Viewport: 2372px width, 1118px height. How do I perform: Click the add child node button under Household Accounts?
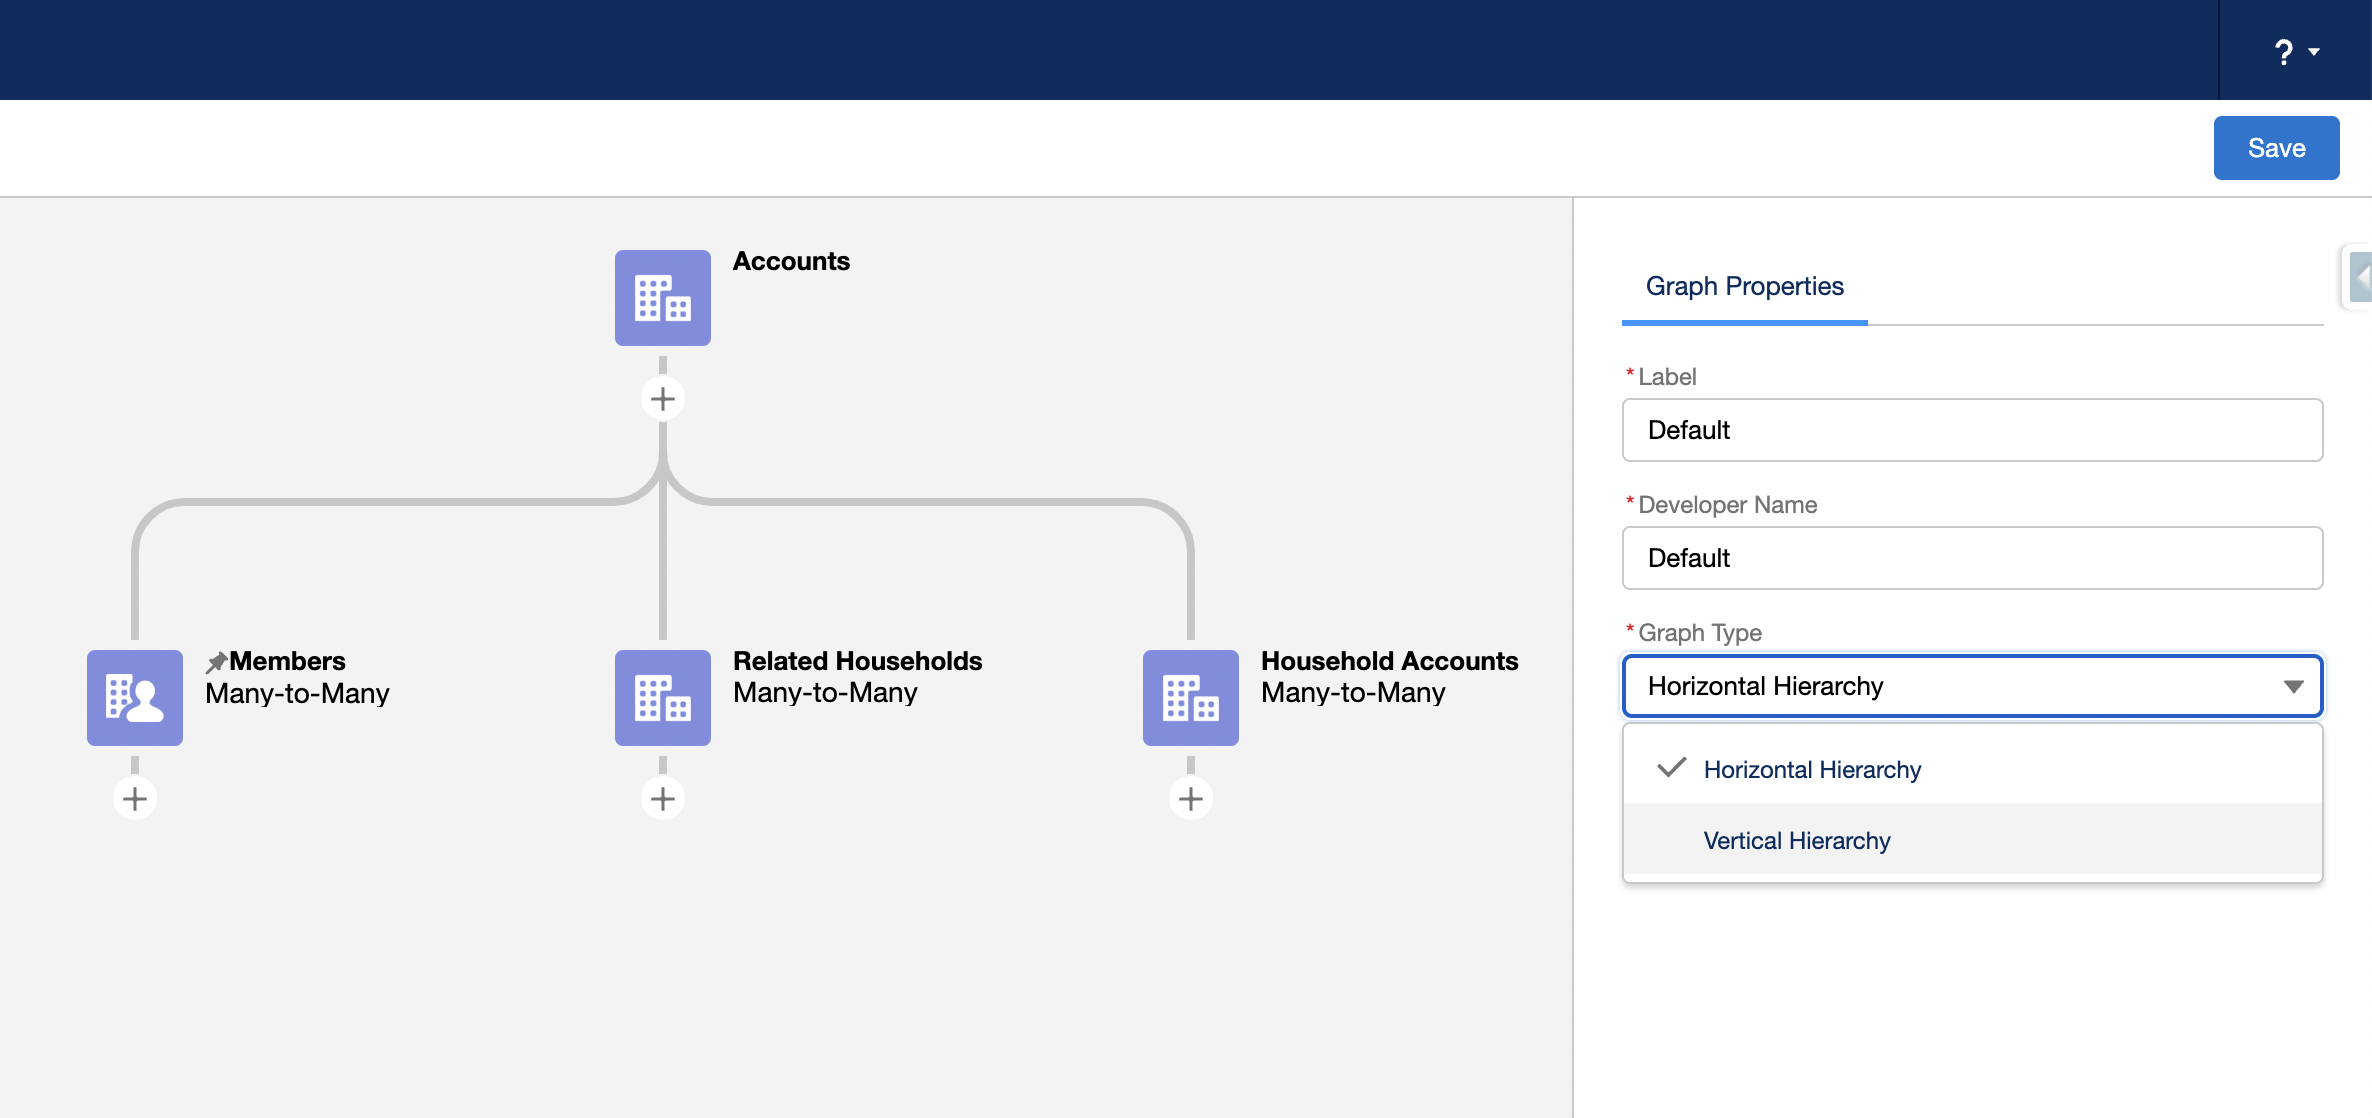click(1191, 797)
